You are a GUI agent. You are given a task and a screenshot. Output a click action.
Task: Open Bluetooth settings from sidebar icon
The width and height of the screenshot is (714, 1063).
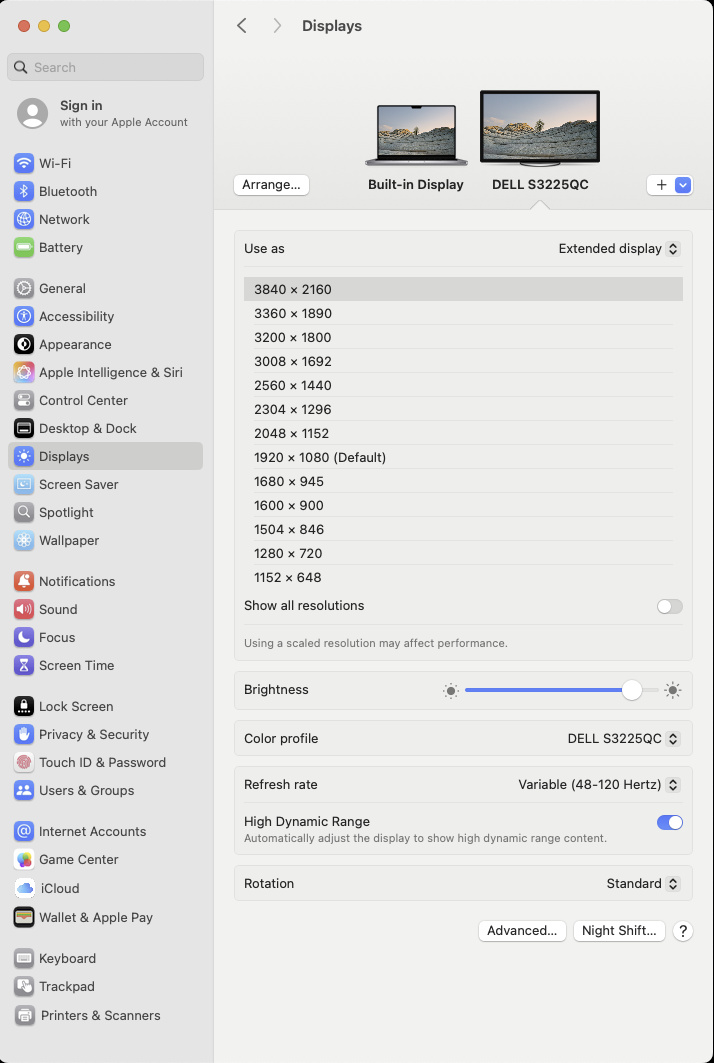click(x=24, y=191)
